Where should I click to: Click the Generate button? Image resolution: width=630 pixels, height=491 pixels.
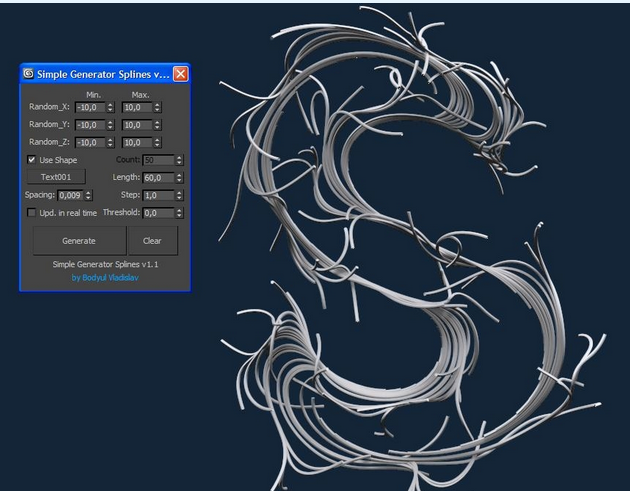(x=79, y=241)
